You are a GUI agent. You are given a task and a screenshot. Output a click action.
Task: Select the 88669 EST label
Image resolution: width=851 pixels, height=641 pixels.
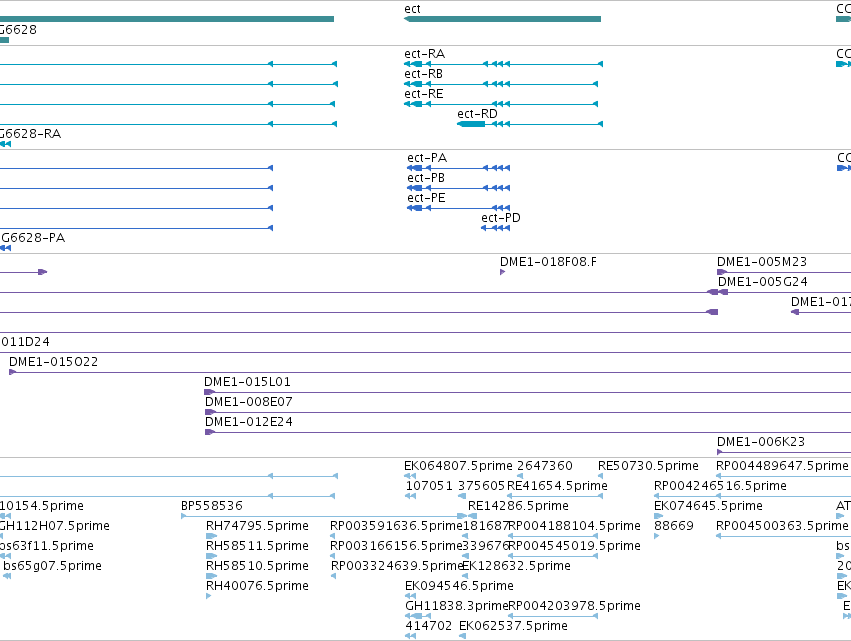point(674,526)
